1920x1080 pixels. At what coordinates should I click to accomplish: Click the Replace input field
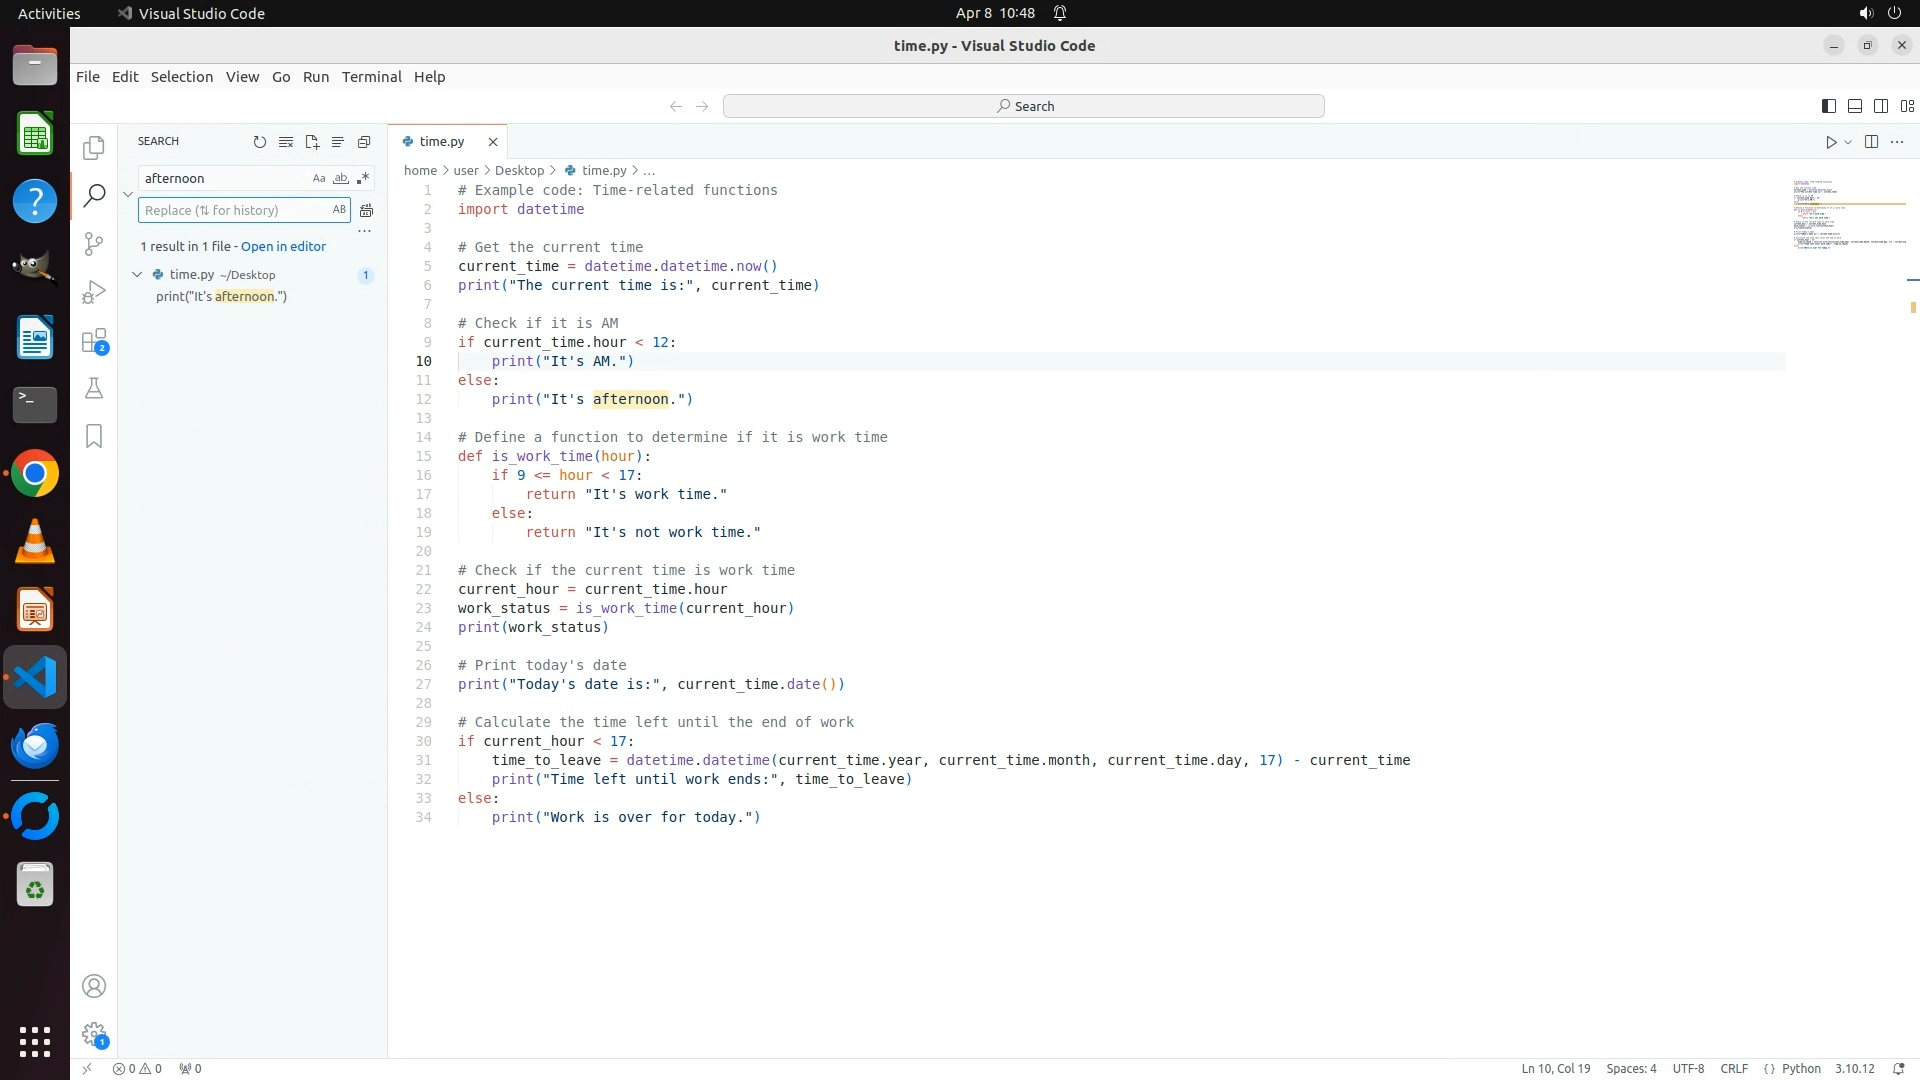coord(232,210)
